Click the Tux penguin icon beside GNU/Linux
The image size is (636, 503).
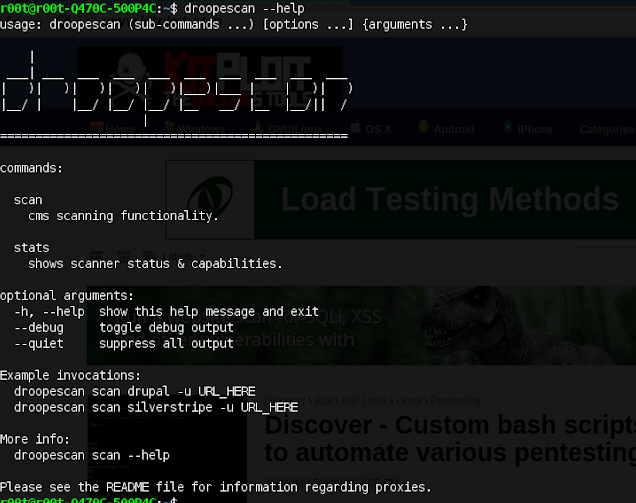click(x=257, y=128)
